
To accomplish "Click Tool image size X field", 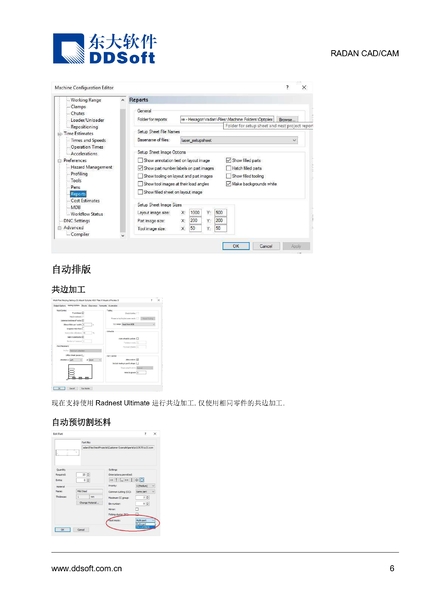I will pos(195,228).
